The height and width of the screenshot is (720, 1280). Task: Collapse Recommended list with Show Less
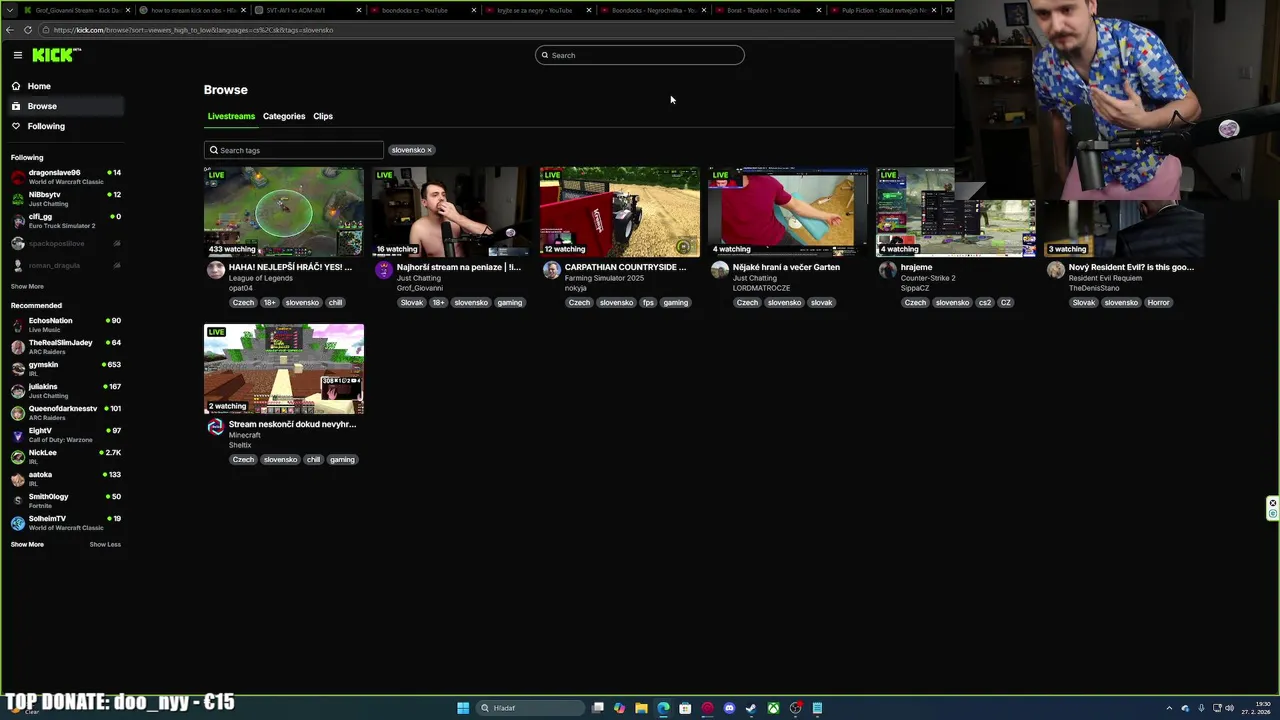105,544
